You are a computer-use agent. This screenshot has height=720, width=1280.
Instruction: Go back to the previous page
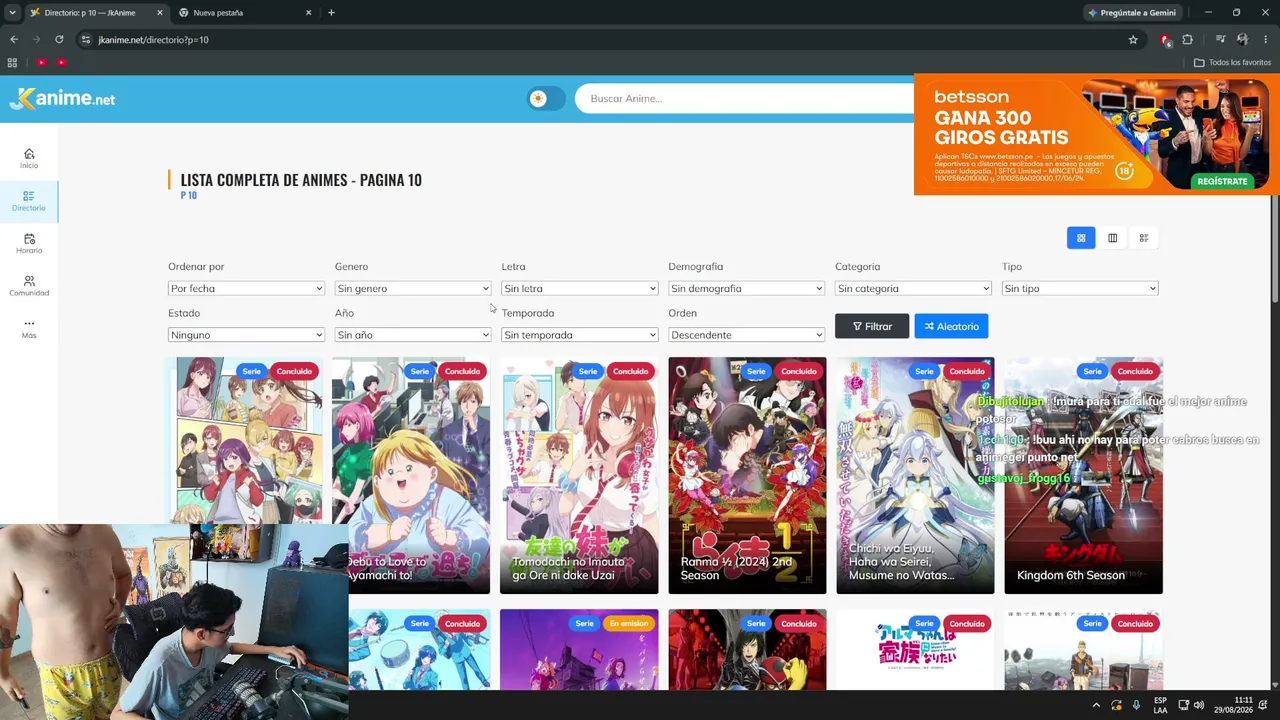pos(14,40)
